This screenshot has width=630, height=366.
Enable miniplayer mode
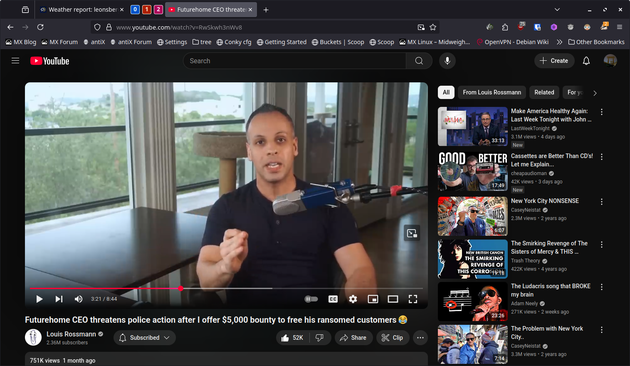pyautogui.click(x=373, y=299)
